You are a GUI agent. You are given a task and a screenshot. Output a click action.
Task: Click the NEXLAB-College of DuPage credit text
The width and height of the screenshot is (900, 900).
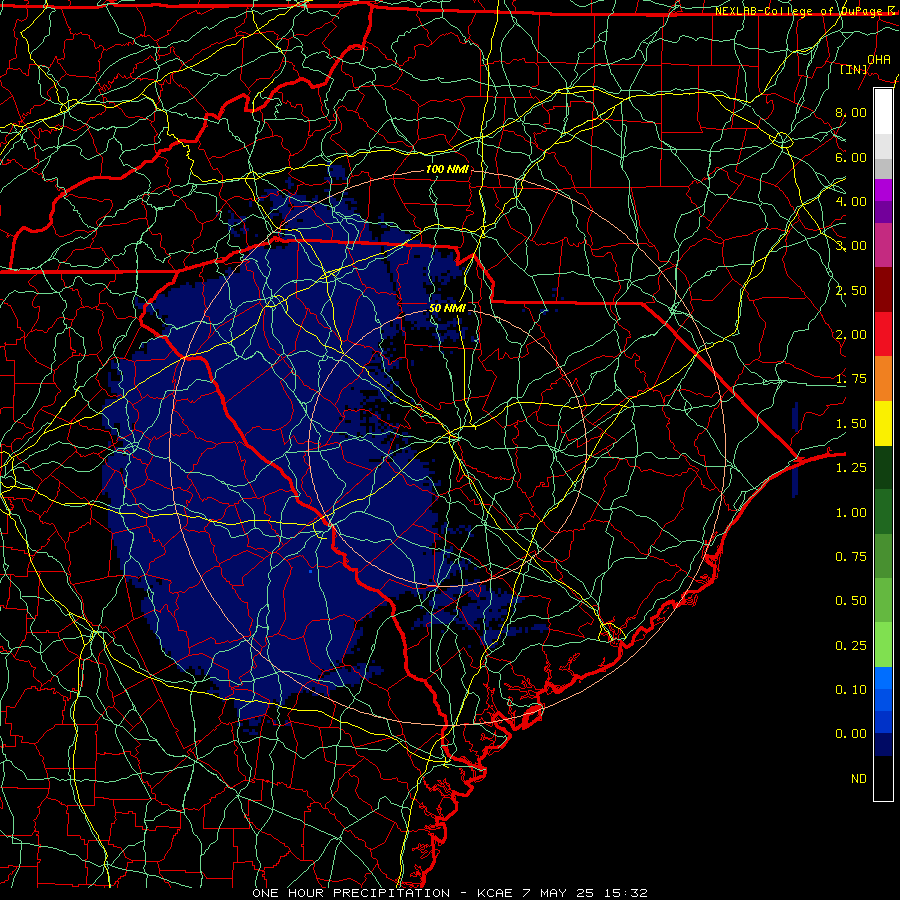804,11
